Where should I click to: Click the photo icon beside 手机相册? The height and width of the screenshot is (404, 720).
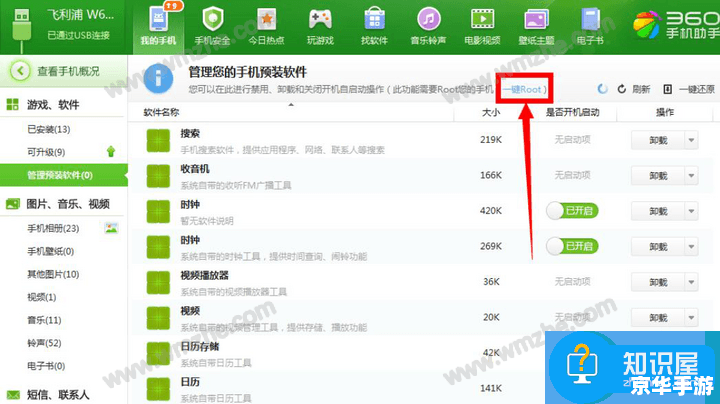click(x=111, y=228)
